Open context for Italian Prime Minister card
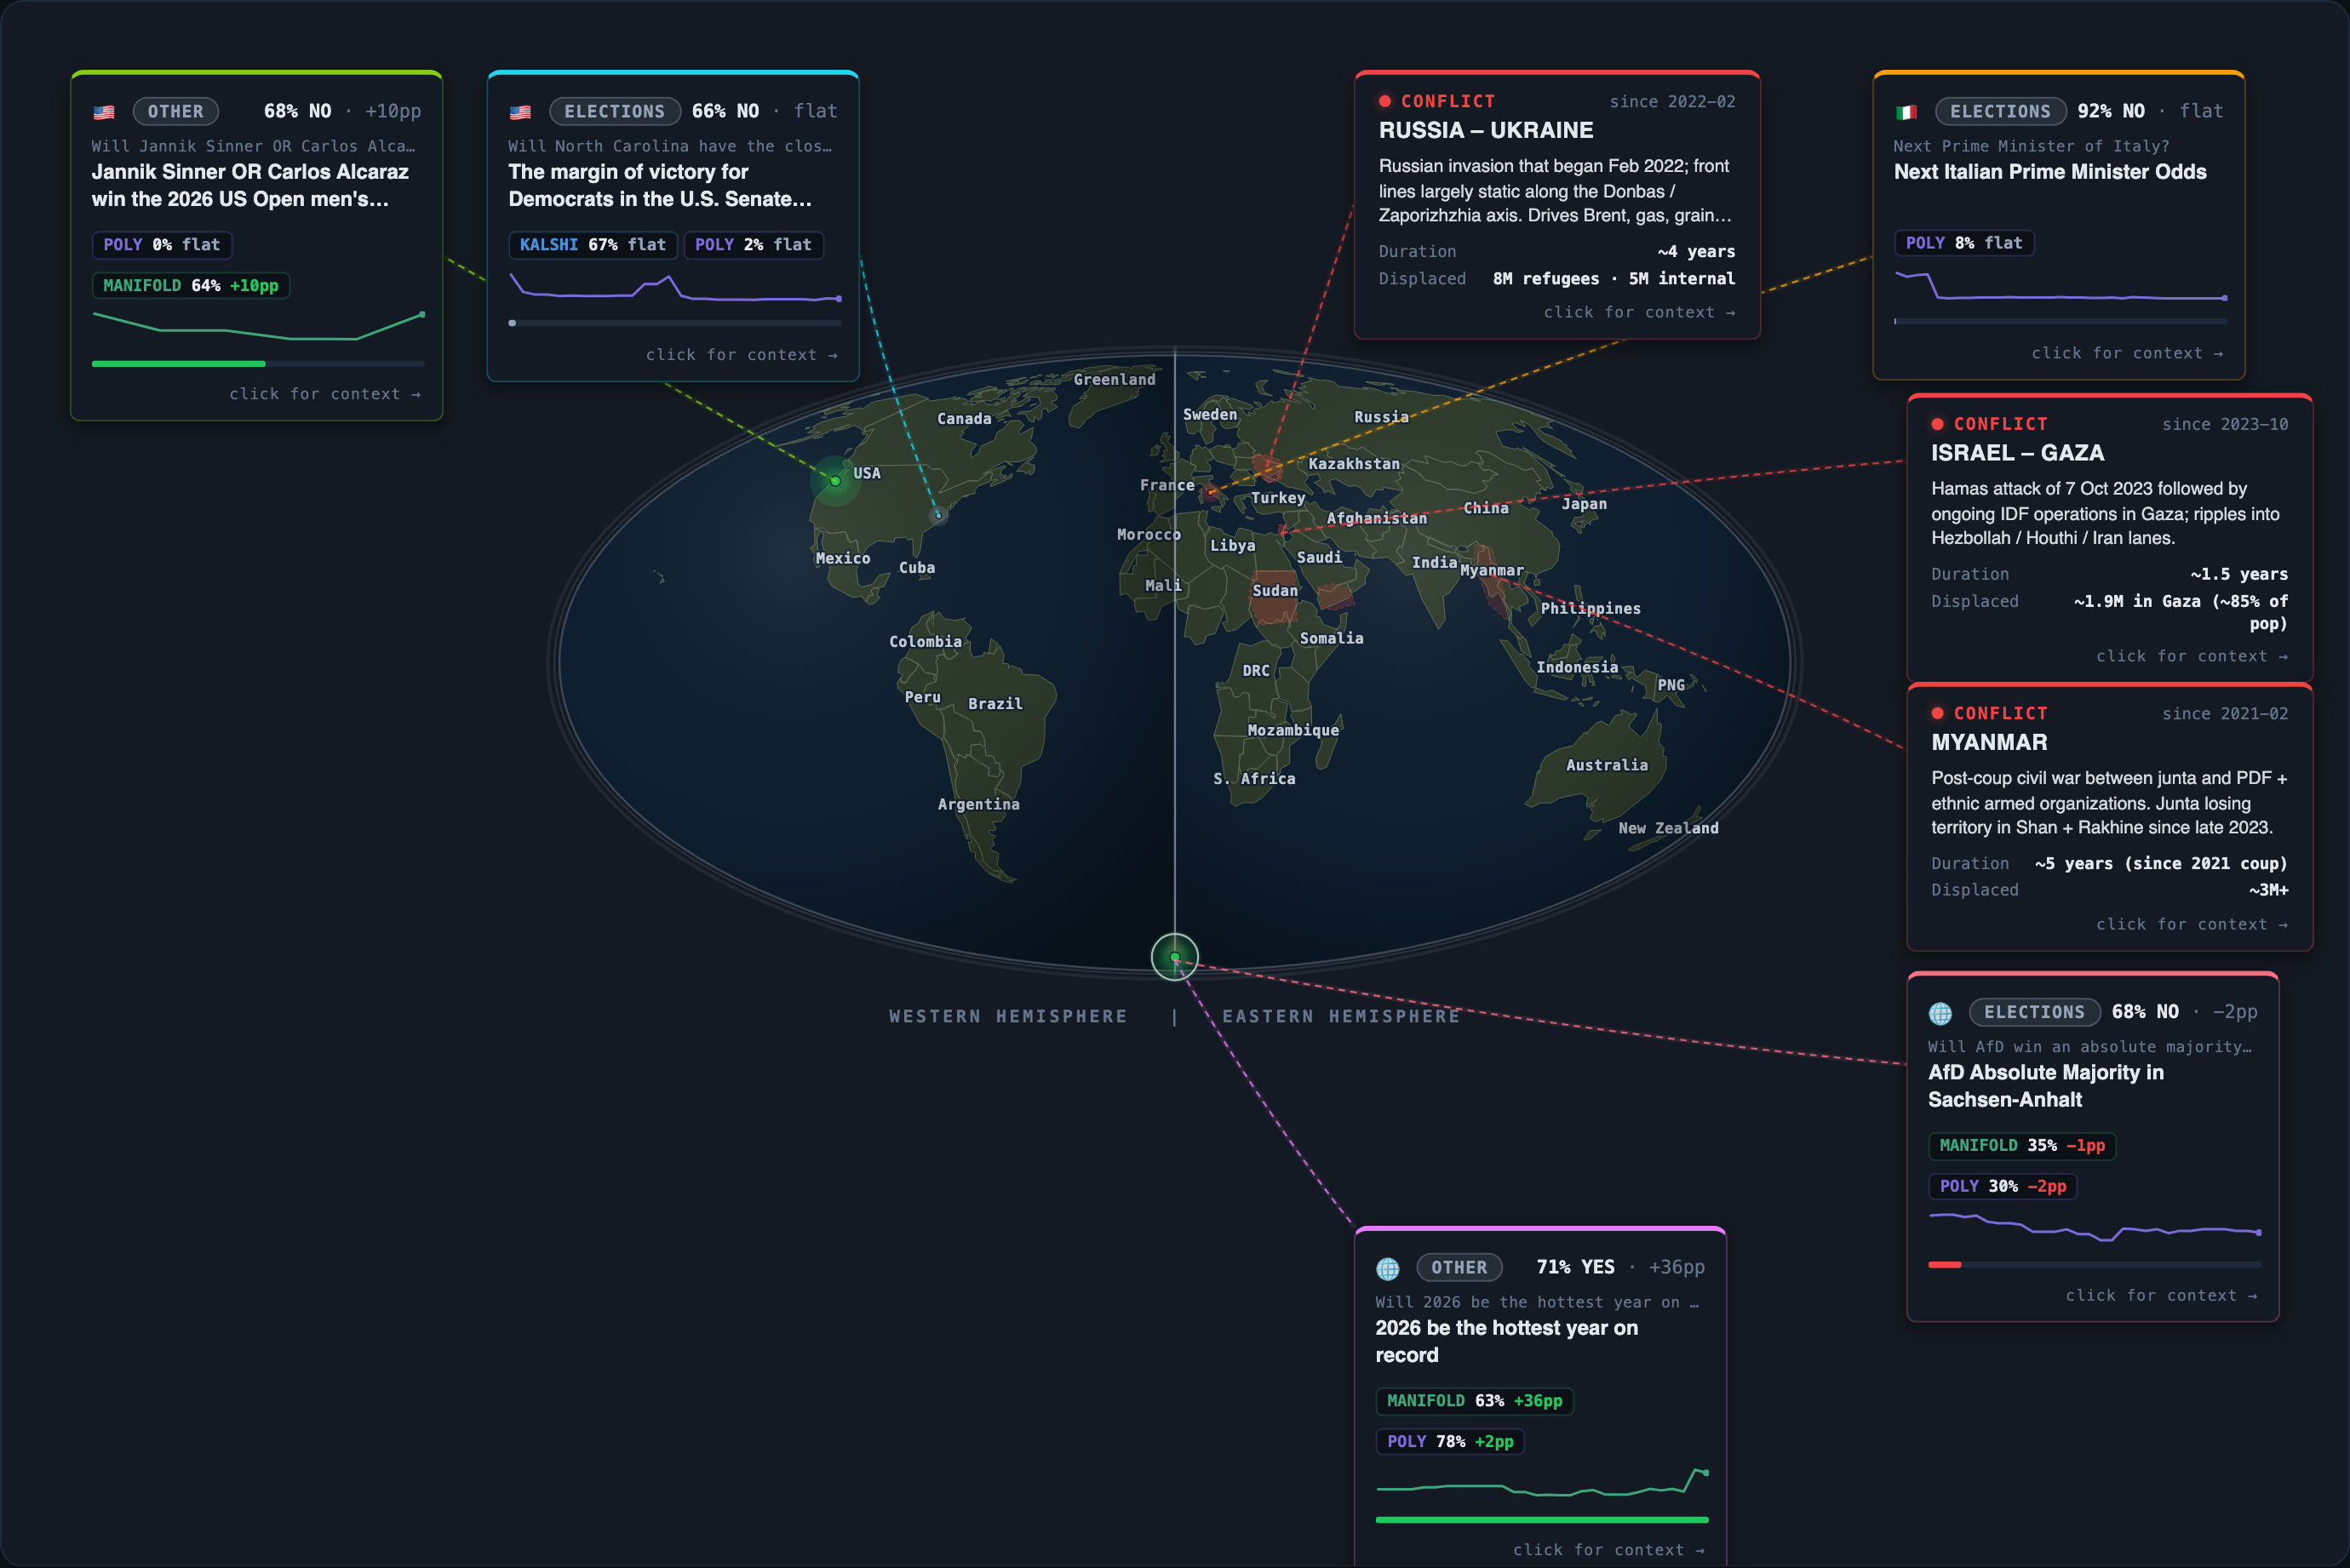Image resolution: width=2350 pixels, height=1568 pixels. (x=2128, y=353)
